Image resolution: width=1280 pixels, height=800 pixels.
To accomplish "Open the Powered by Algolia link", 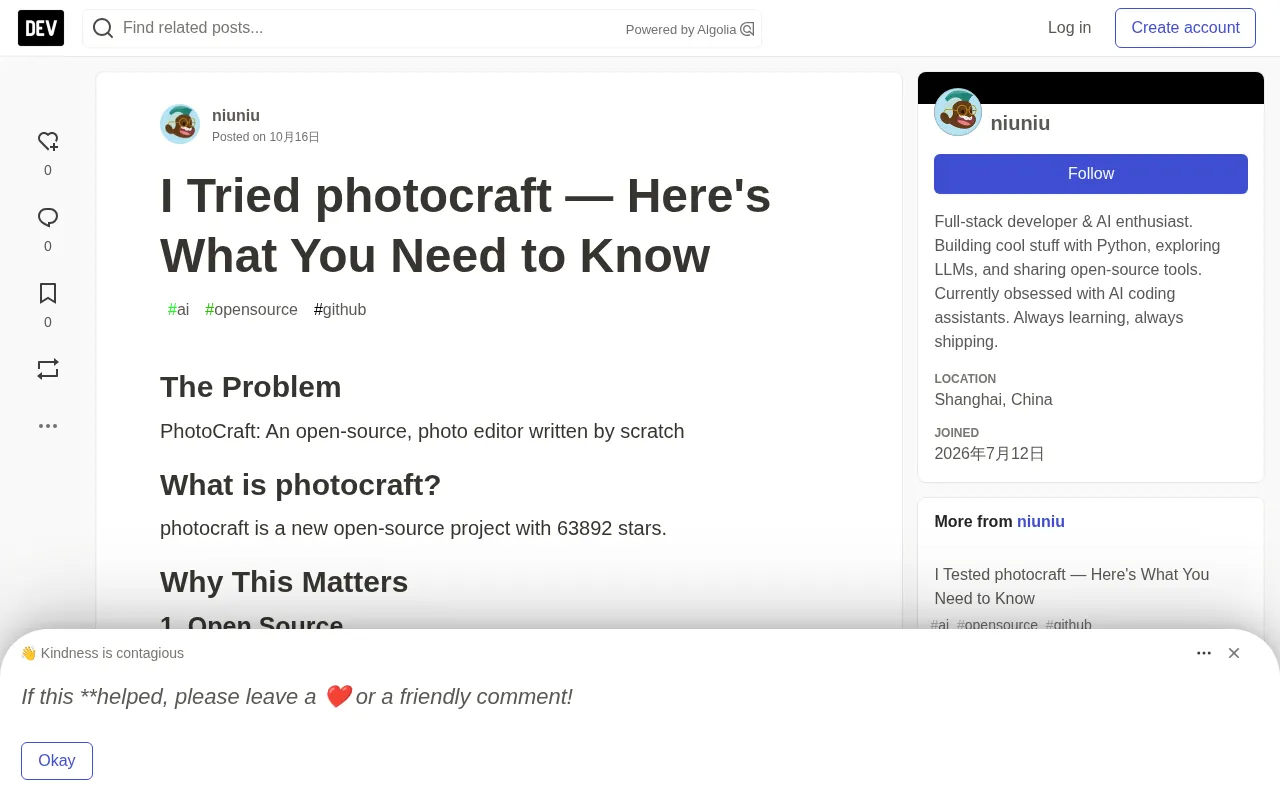I will pyautogui.click(x=690, y=29).
